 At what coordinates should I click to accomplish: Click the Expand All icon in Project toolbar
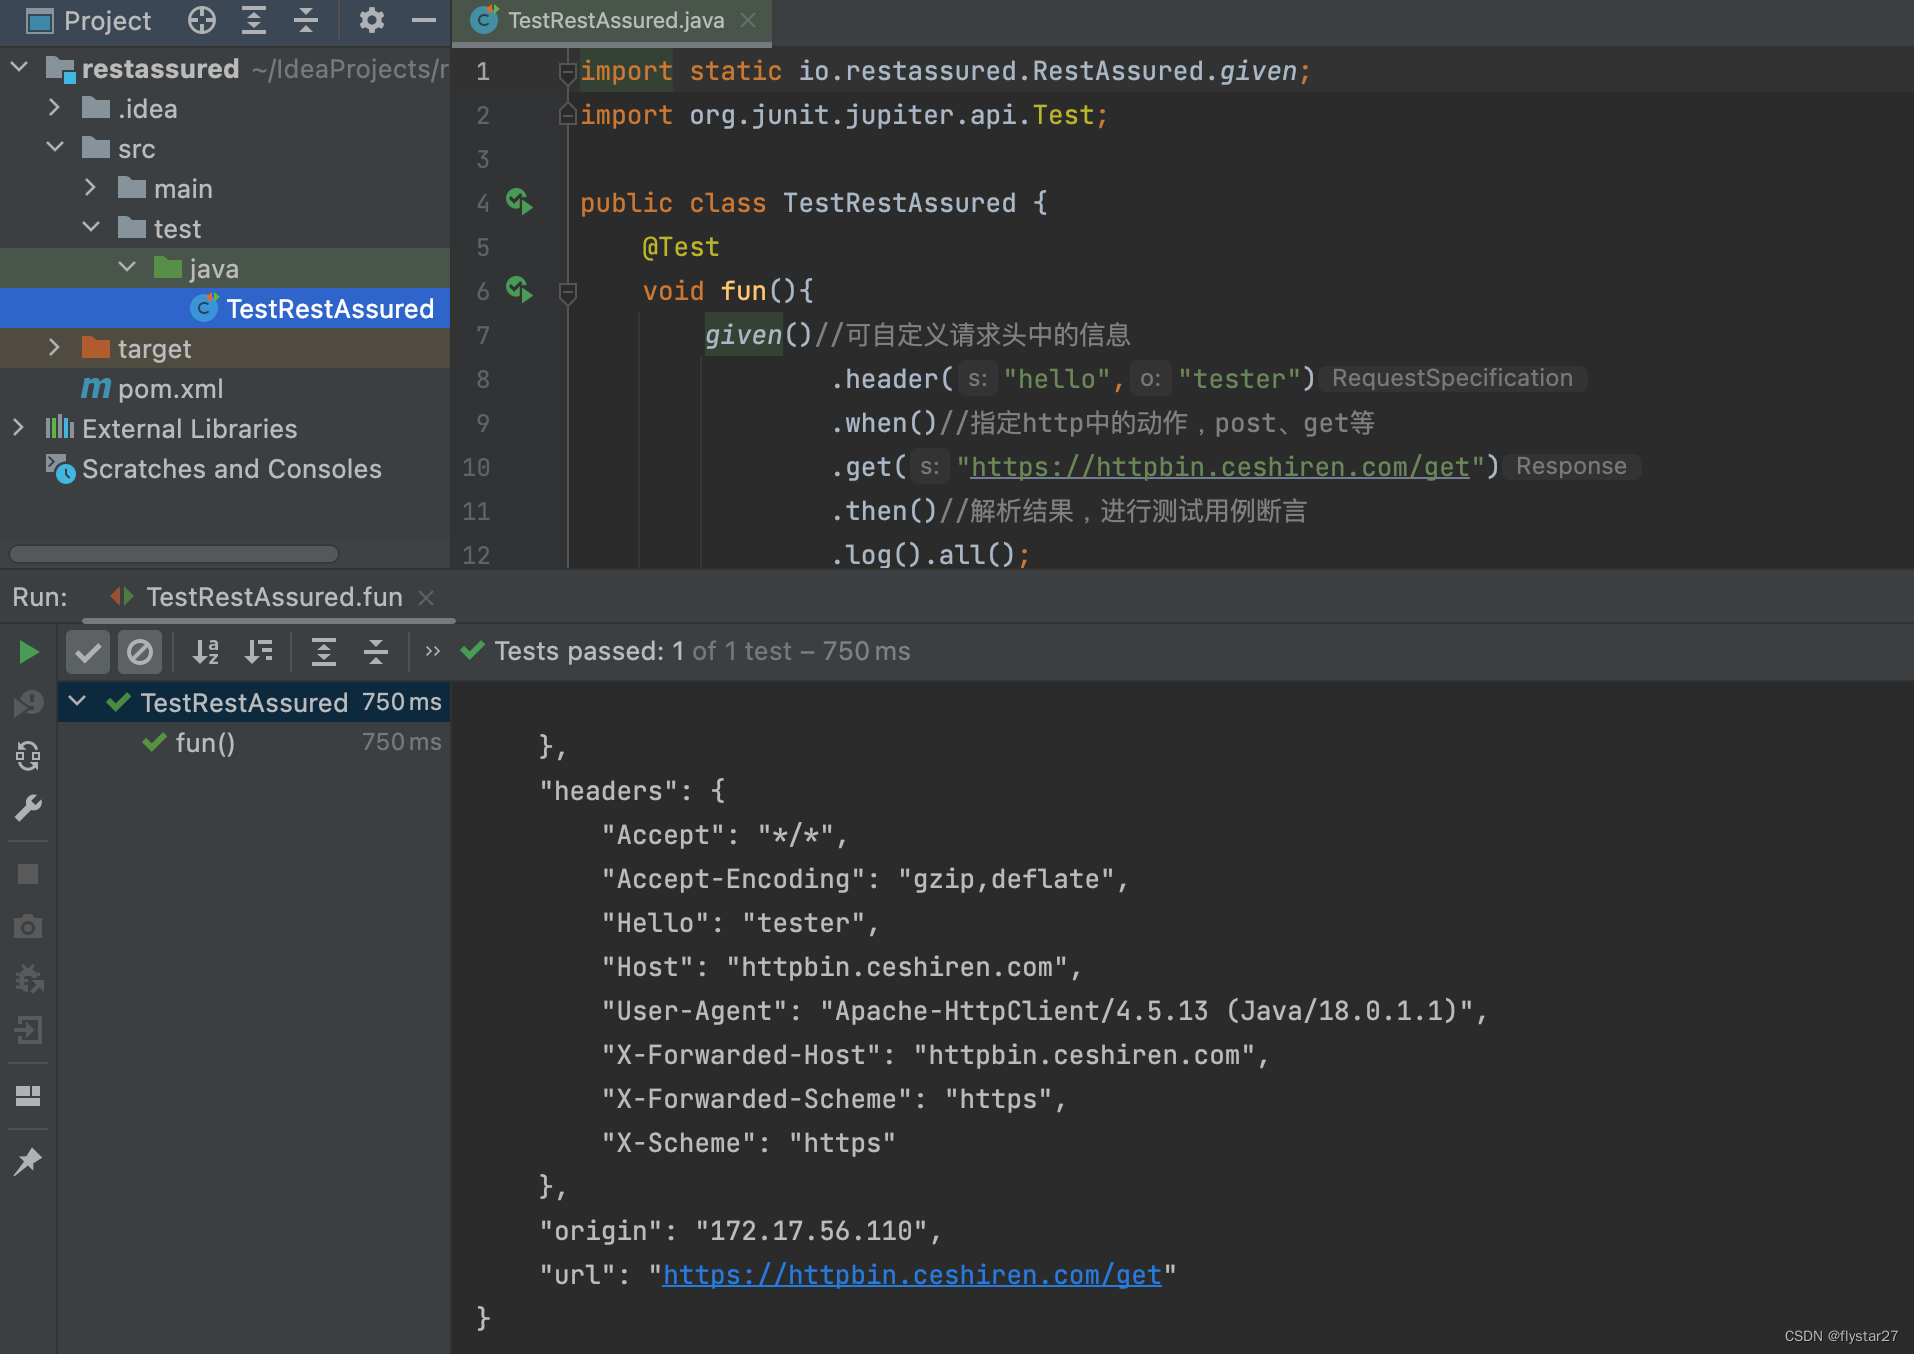[254, 20]
